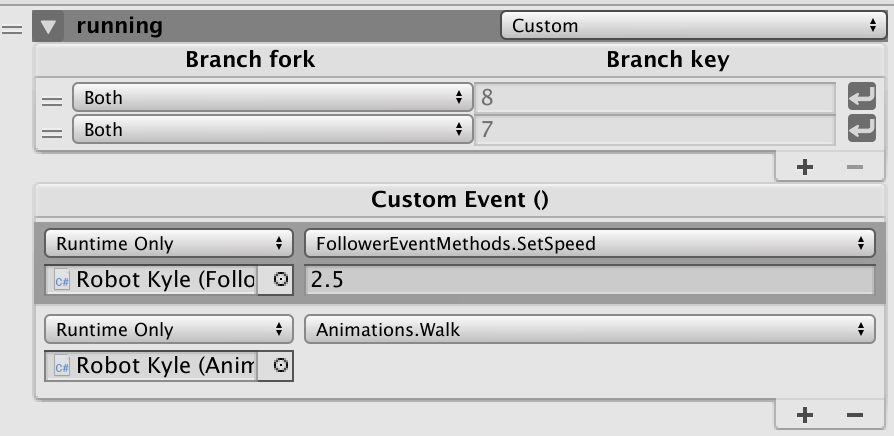Screen dimensions: 894x436
Task: Add a branch with the plus icon
Action: pyautogui.click(x=804, y=167)
